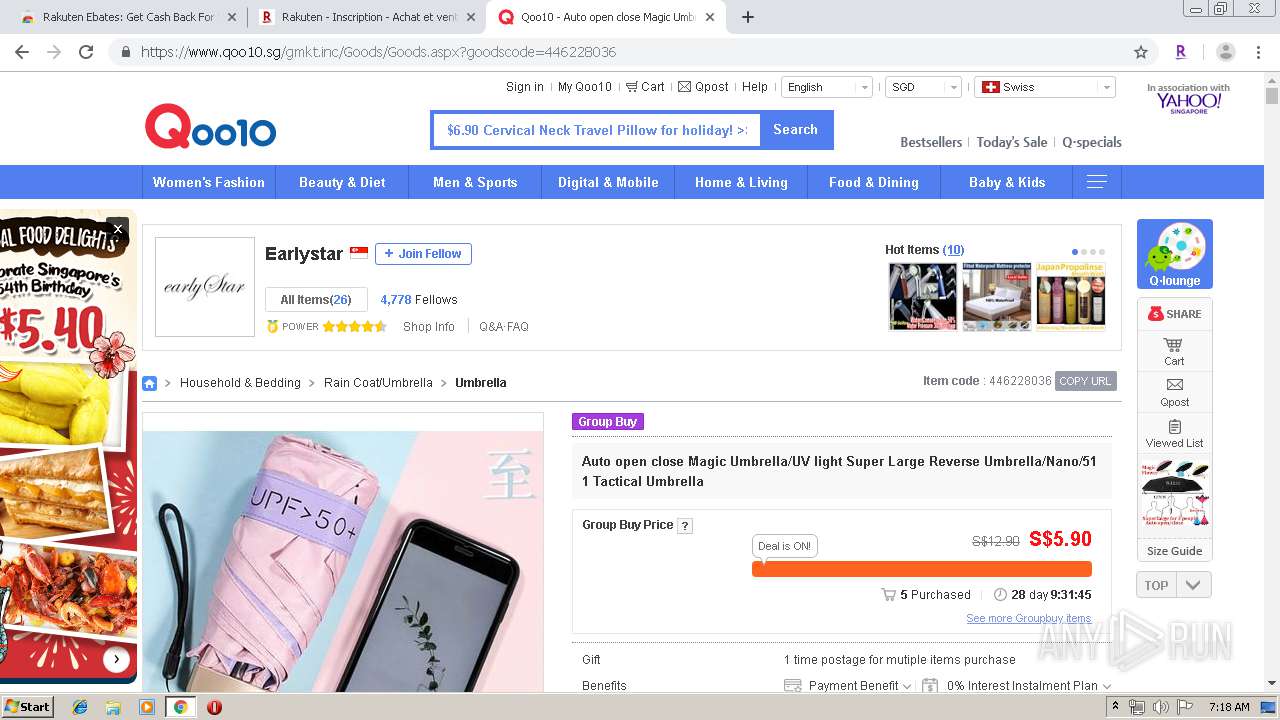Open the Swiss country dropdown
The height and width of the screenshot is (720, 1280).
pos(1045,87)
